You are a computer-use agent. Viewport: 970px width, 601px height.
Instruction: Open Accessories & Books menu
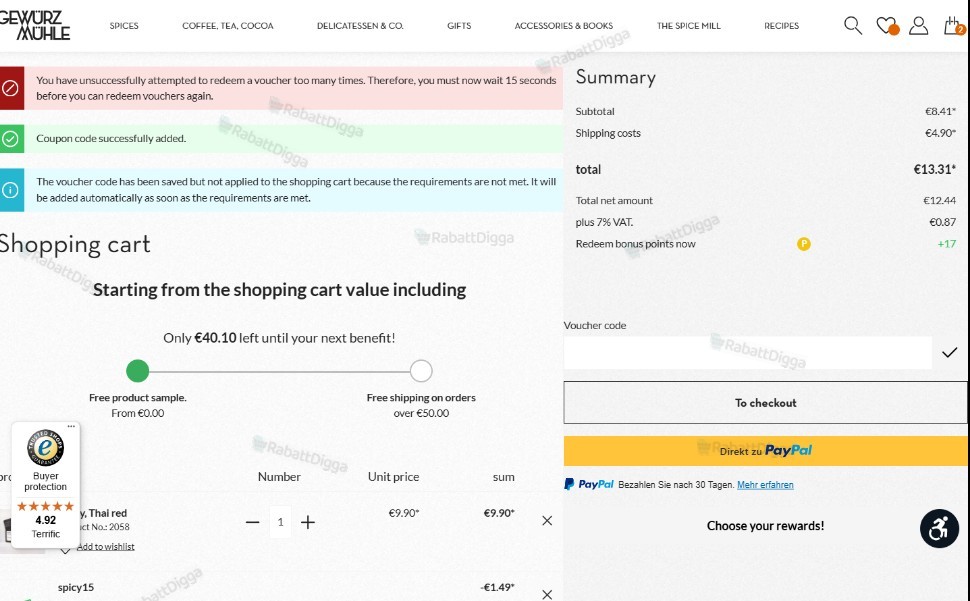coord(564,25)
